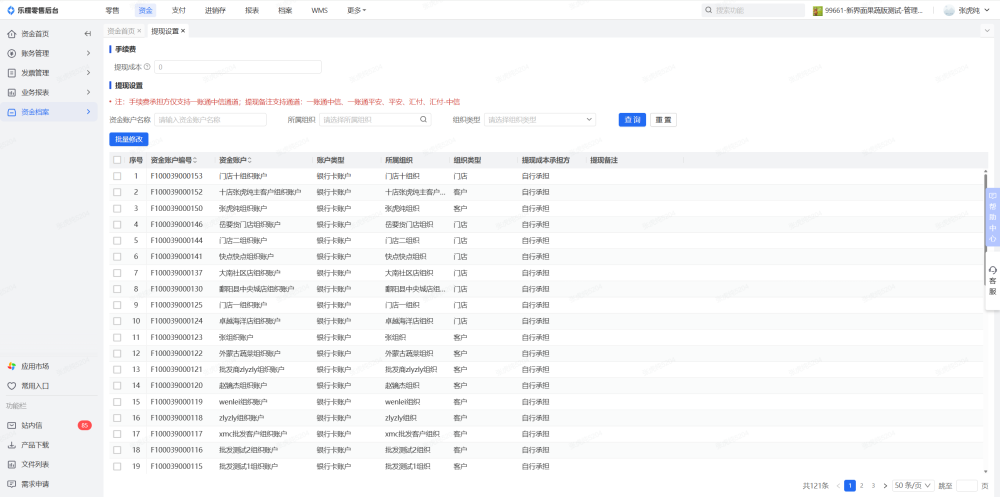Open the 组织类型 dropdown
This screenshot has width=1000, height=497.
click(x=540, y=119)
